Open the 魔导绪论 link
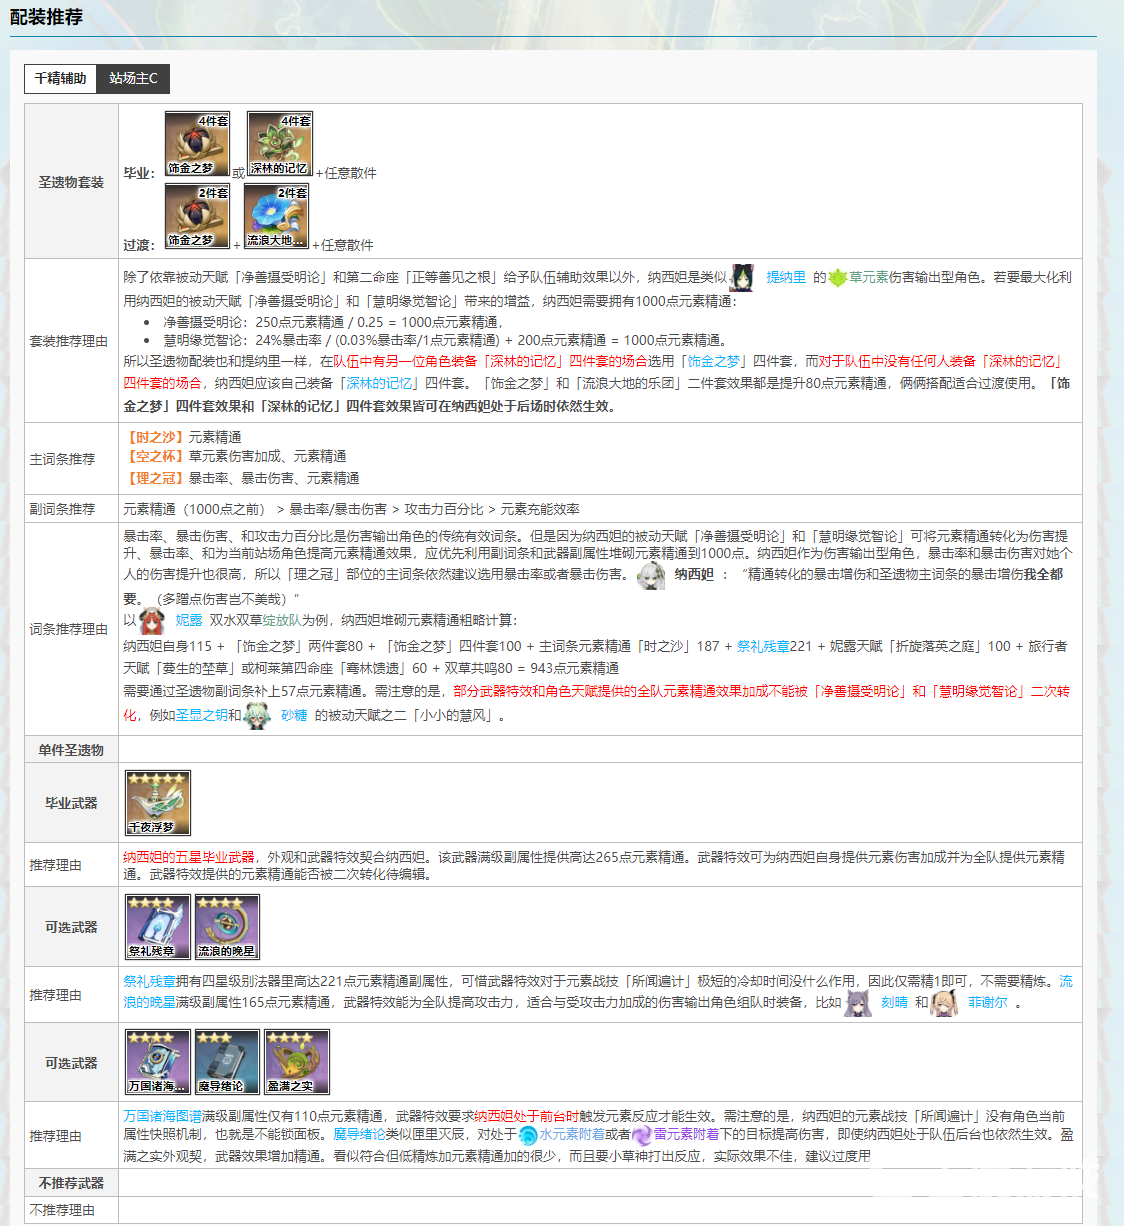 pos(359,1134)
